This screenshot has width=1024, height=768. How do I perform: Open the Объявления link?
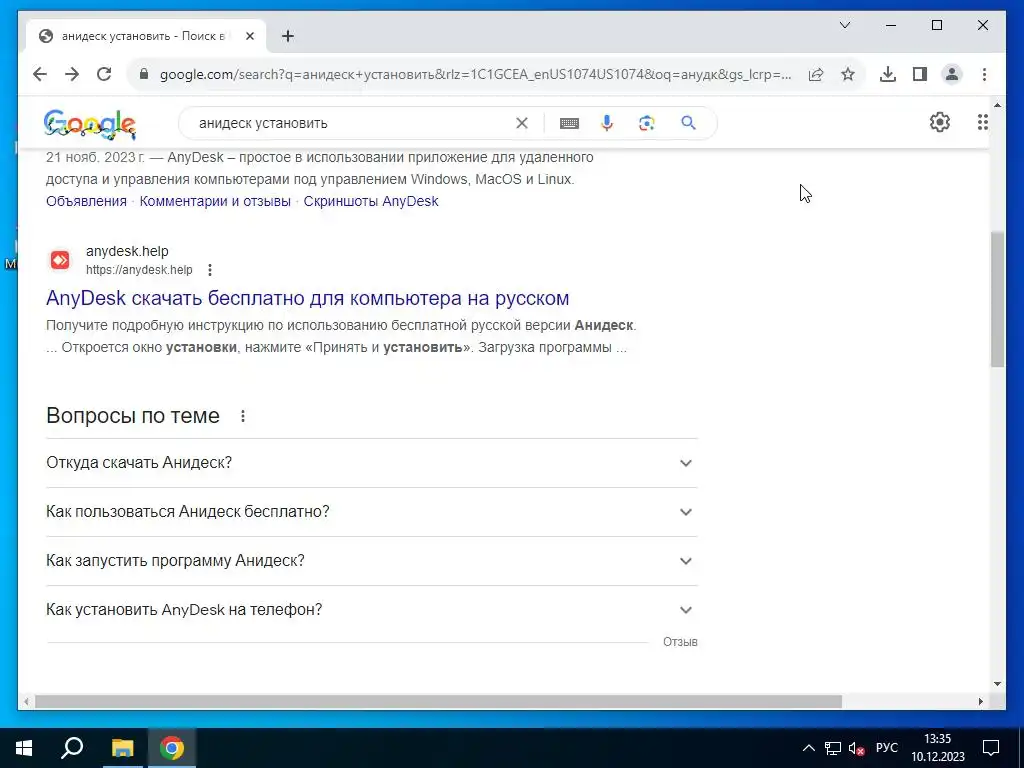[86, 201]
